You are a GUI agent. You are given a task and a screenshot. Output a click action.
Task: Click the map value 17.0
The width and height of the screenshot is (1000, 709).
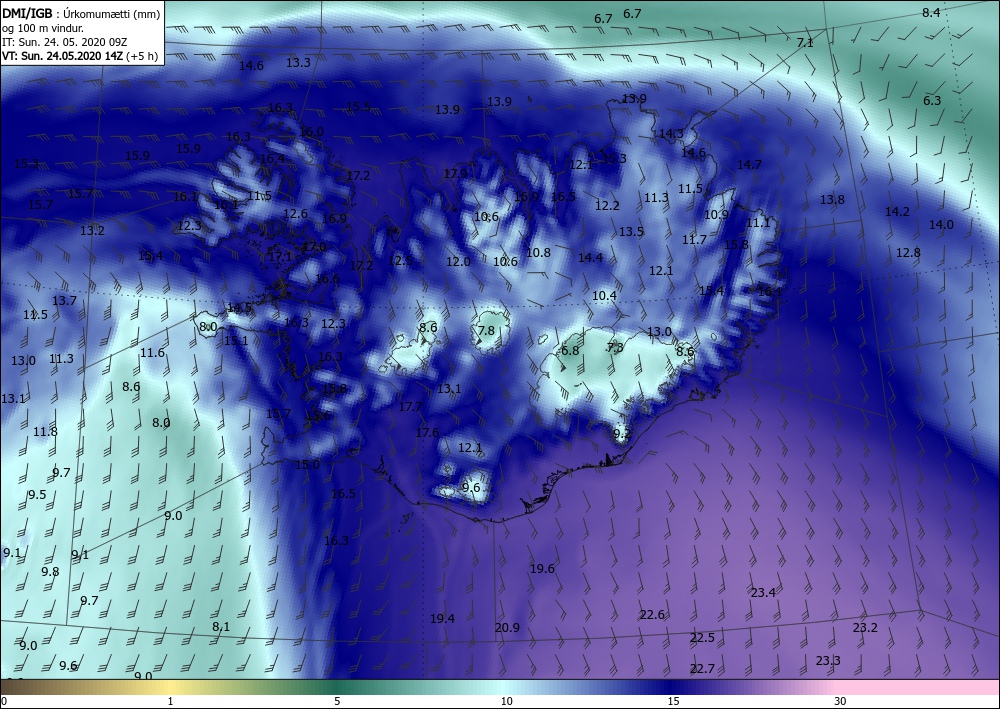coord(314,247)
